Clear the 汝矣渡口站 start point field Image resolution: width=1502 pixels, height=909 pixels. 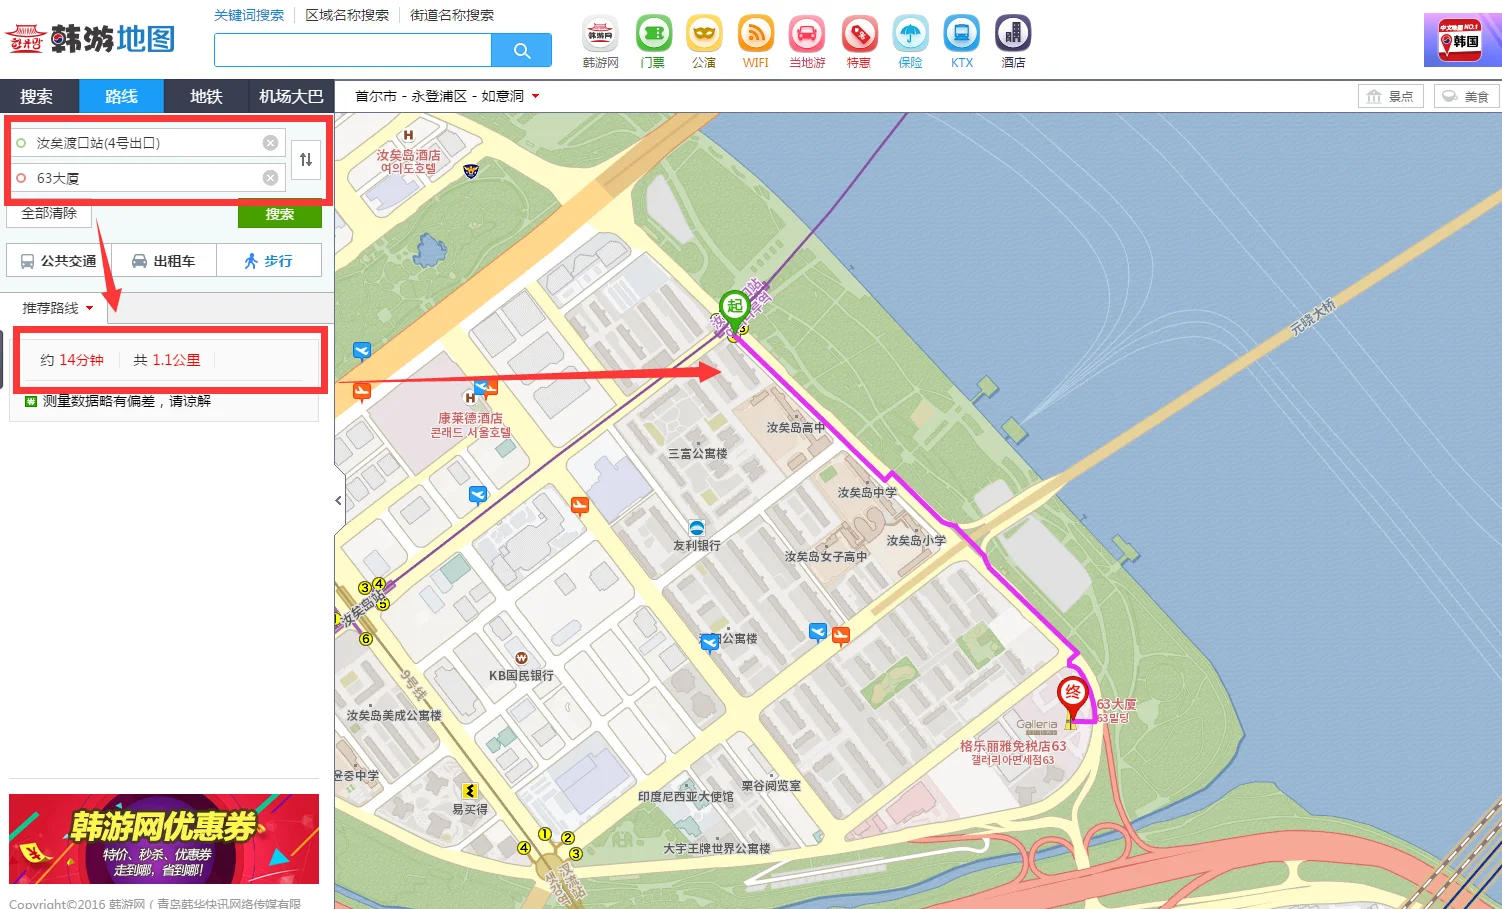(270, 143)
